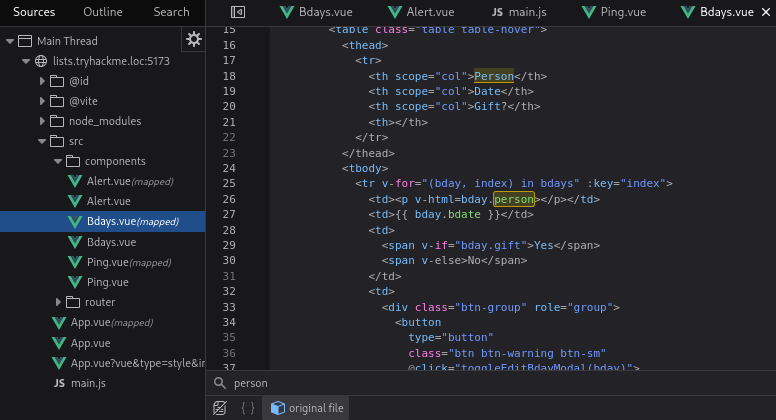Image resolution: width=776 pixels, height=420 pixels.
Task: Click the 'v-else' attribute on line 30
Action: [441, 260]
